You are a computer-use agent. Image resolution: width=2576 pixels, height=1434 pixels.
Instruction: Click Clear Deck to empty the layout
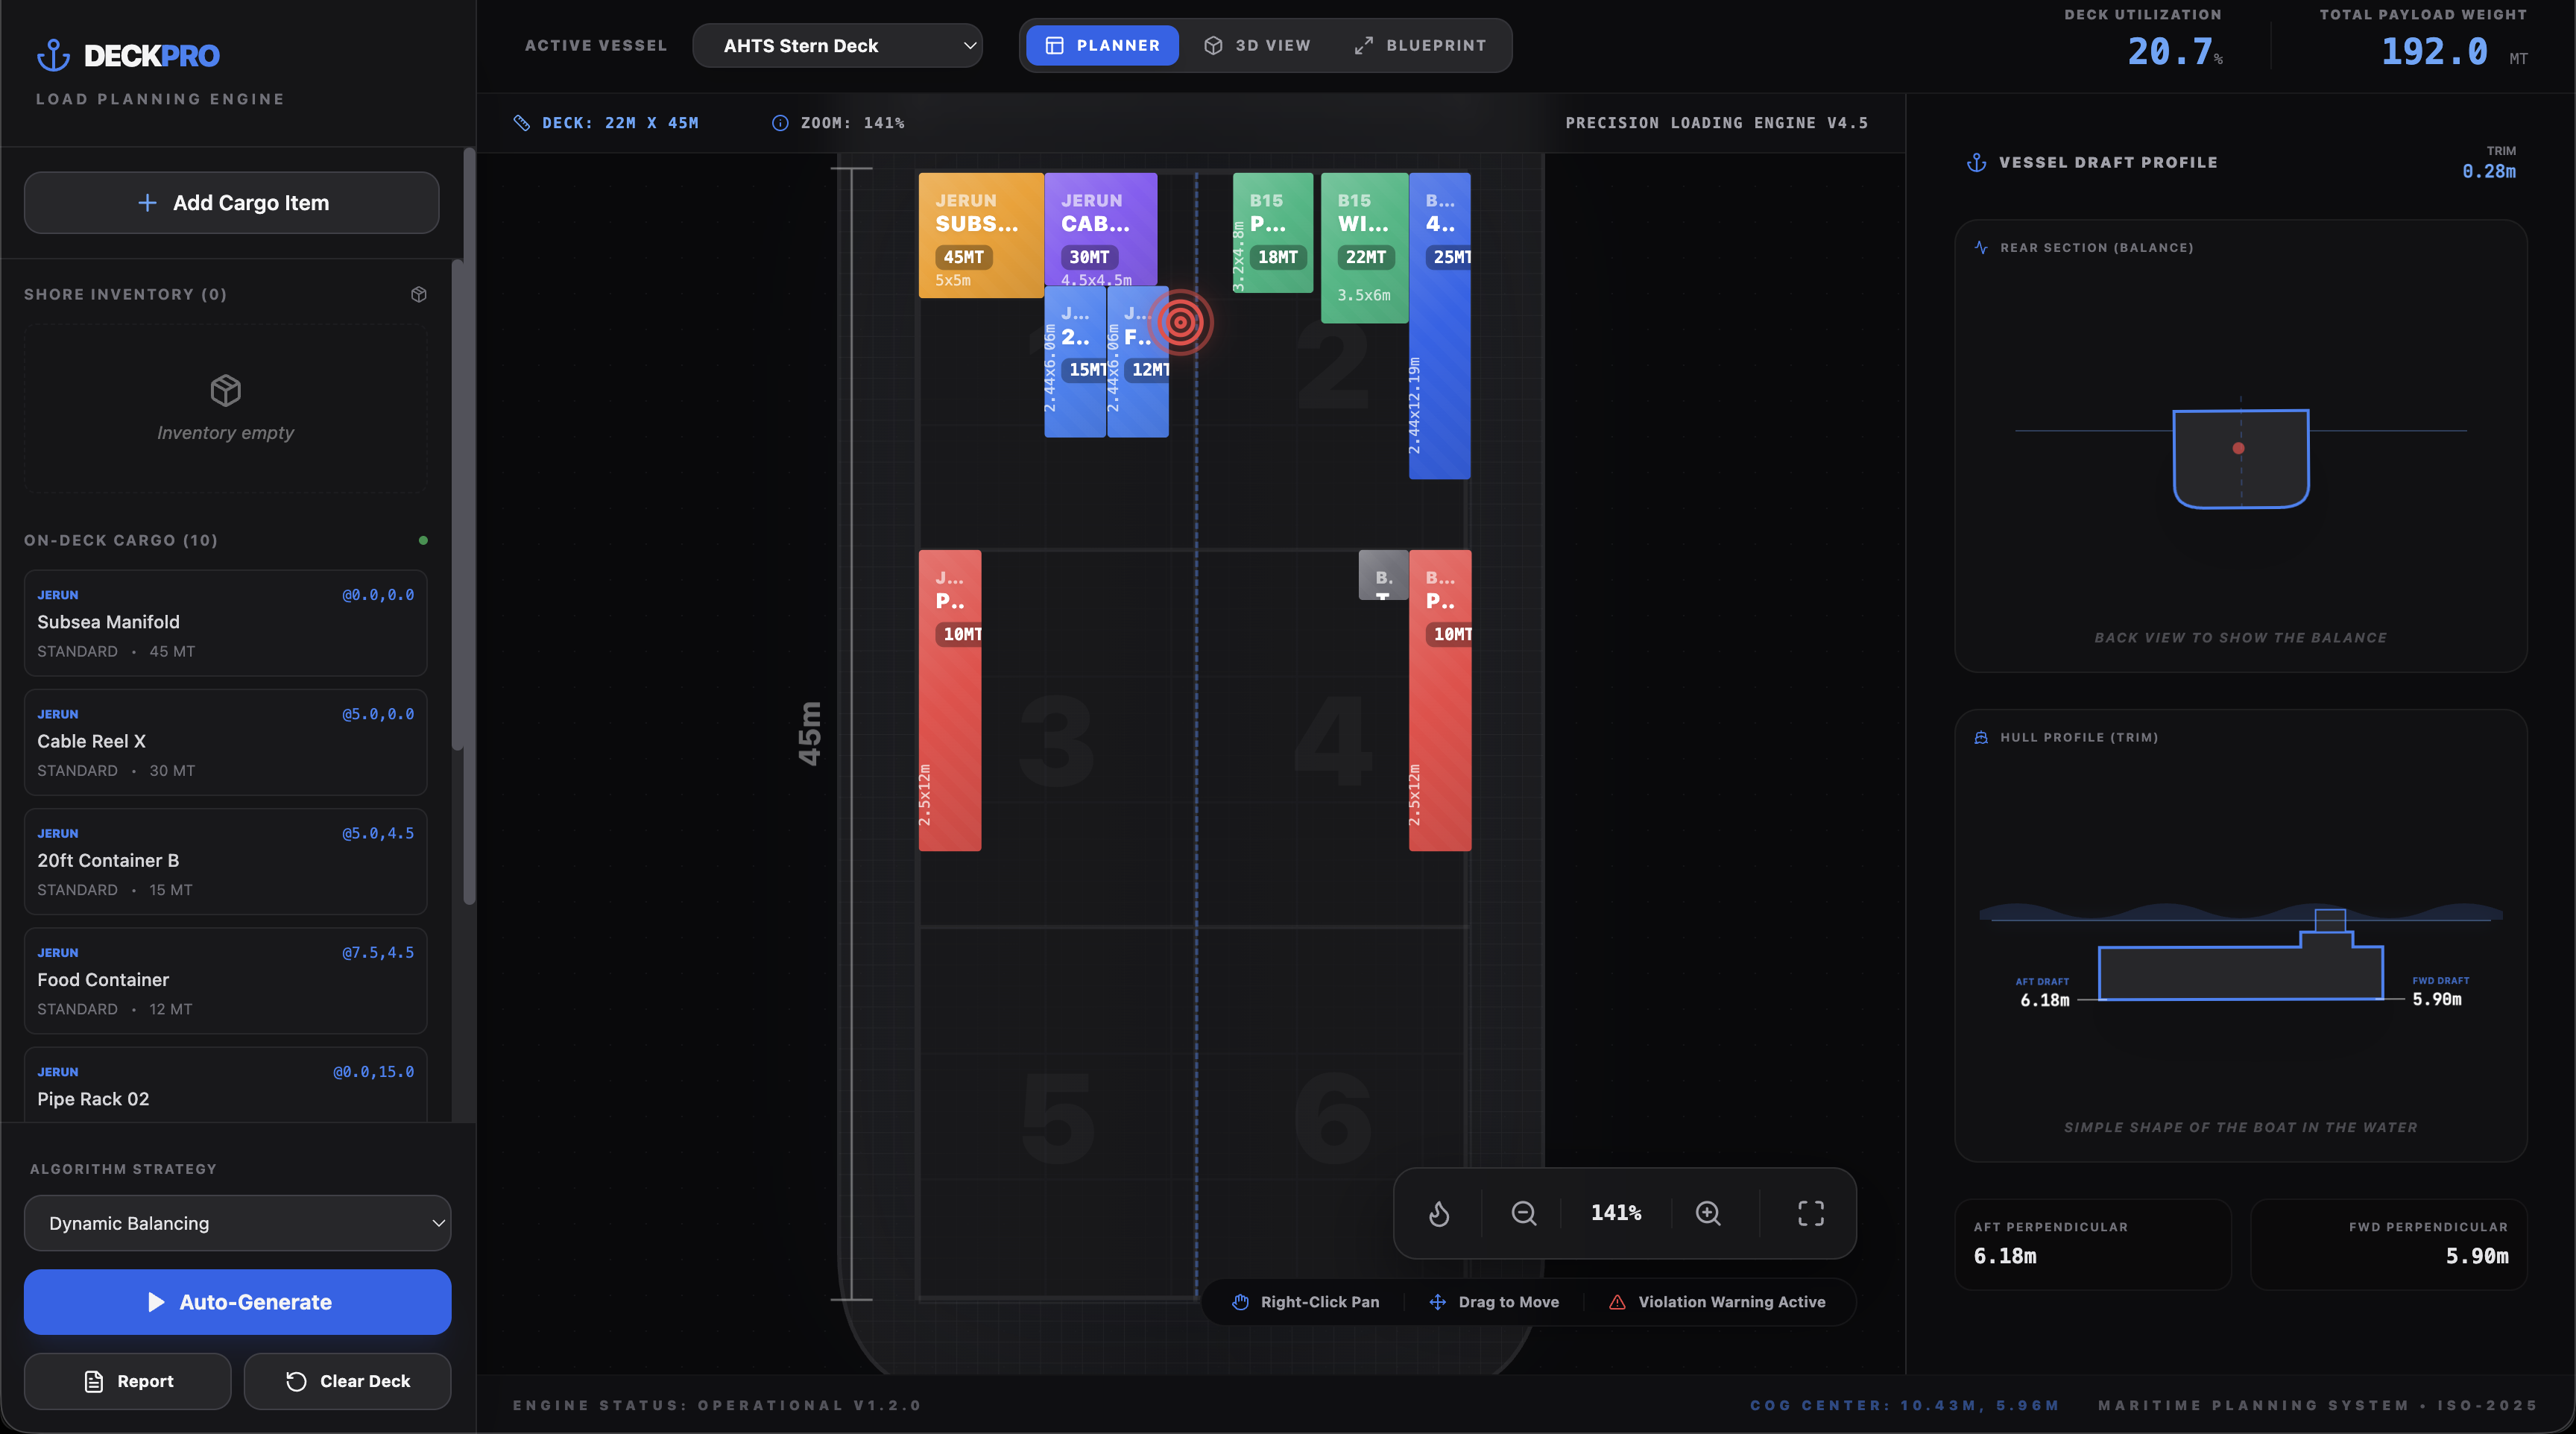347,1380
